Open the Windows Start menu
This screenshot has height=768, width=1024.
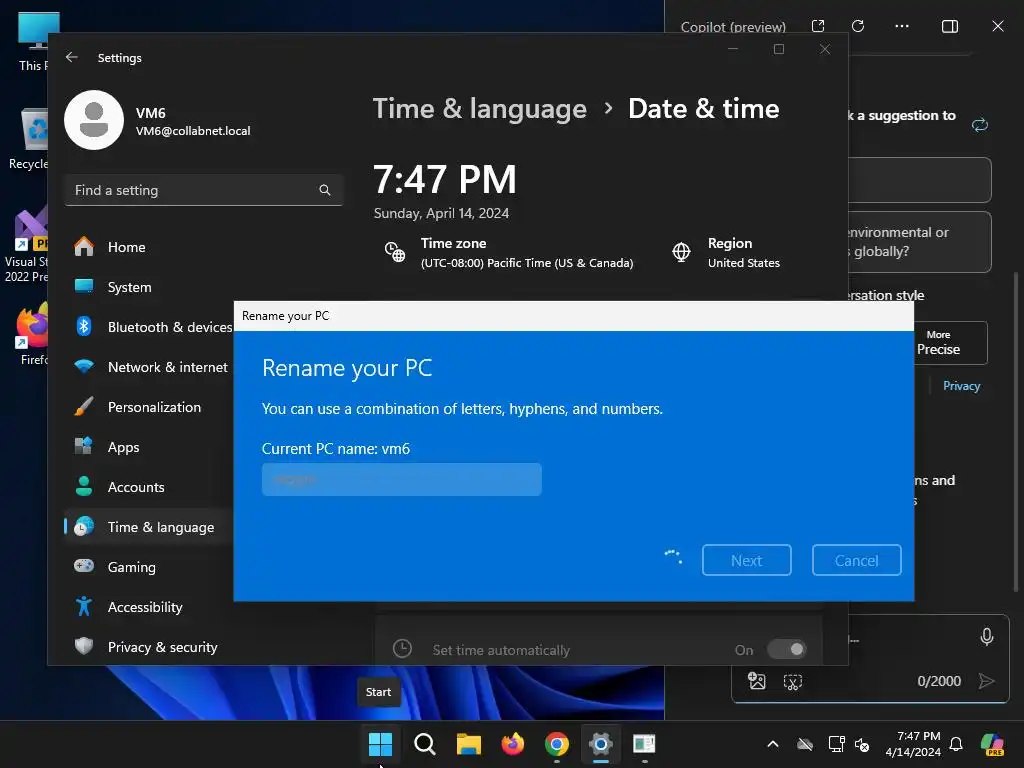coord(380,743)
